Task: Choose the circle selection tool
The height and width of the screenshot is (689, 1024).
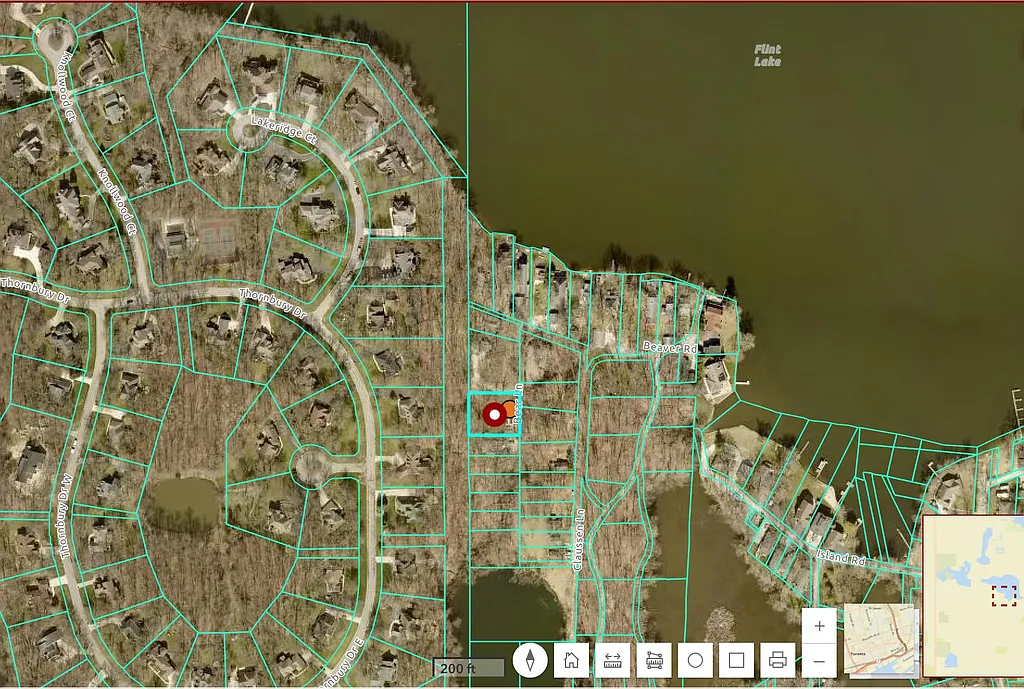Action: coord(695,660)
